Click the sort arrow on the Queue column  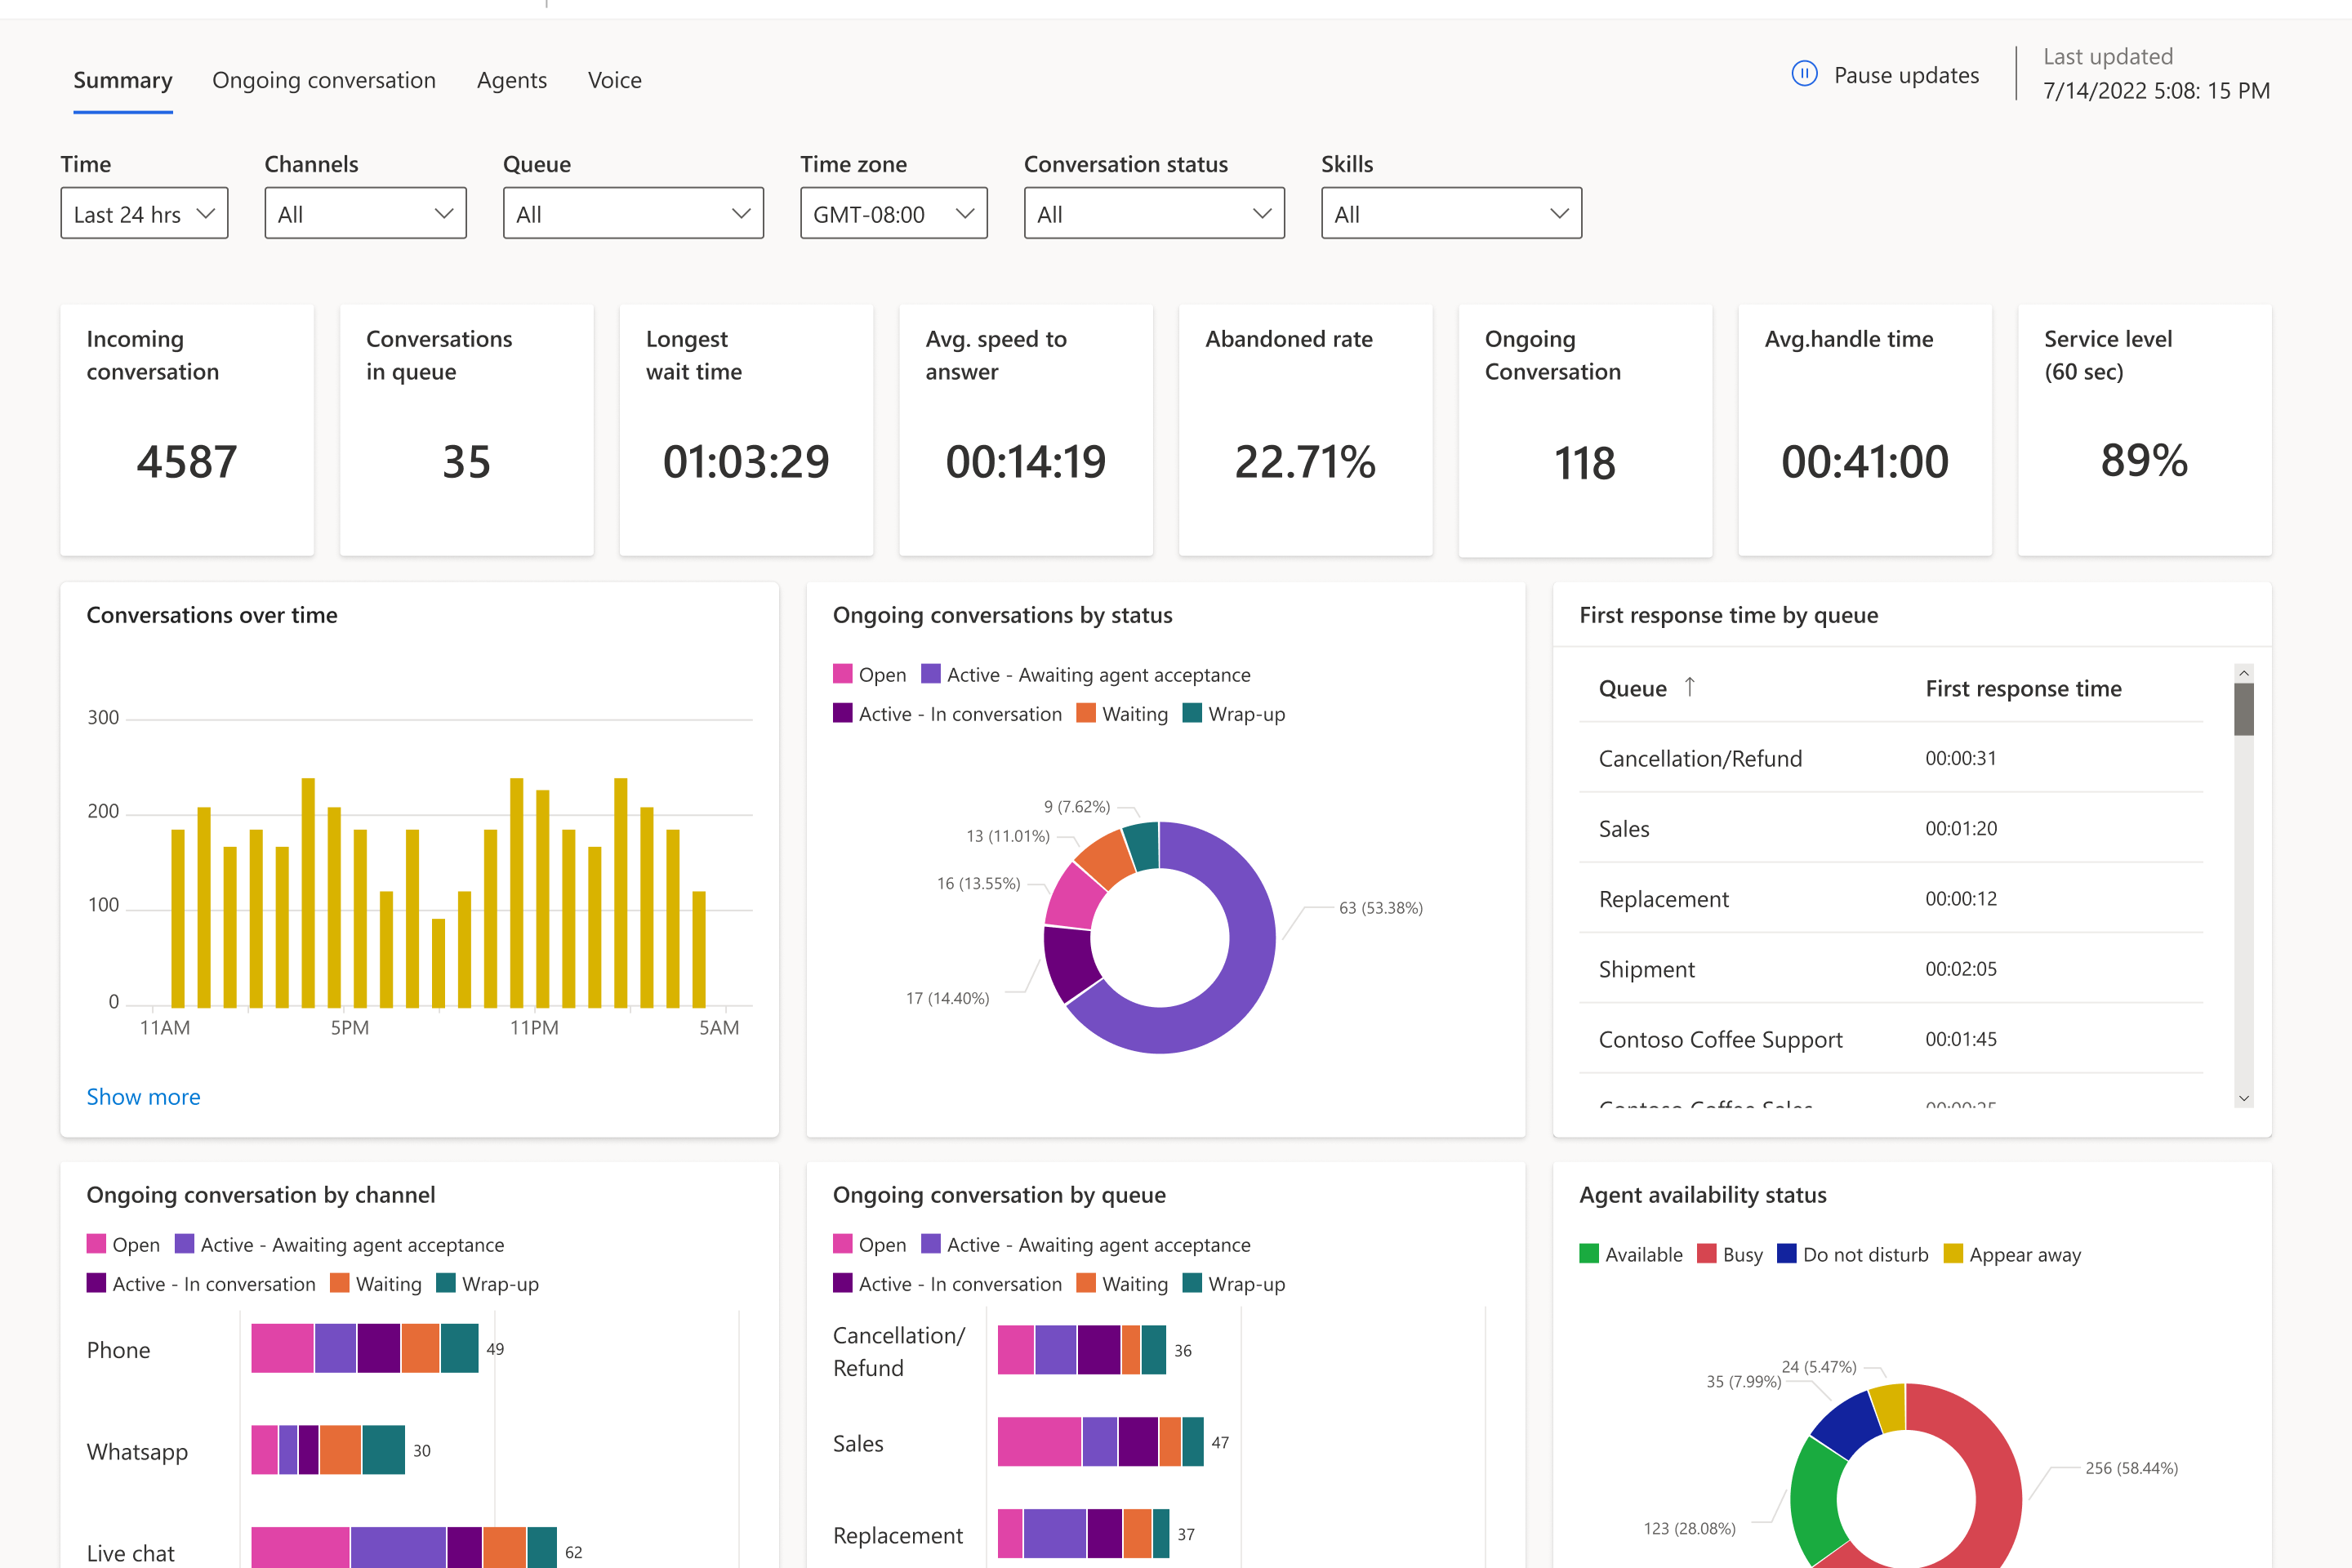tap(1691, 687)
